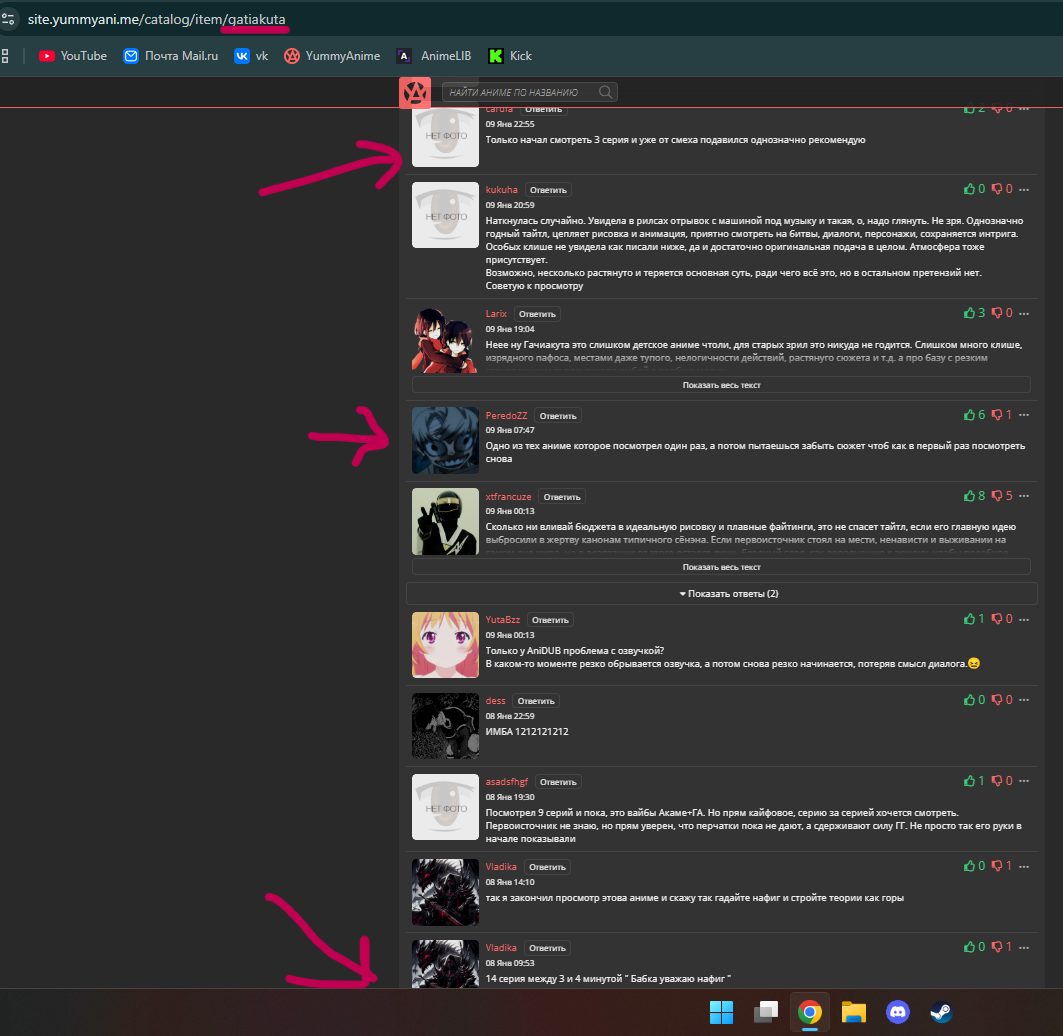Screen dimensions: 1063x1036
Task: Open xtfrancuze's profile via username
Action: [x=508, y=497]
